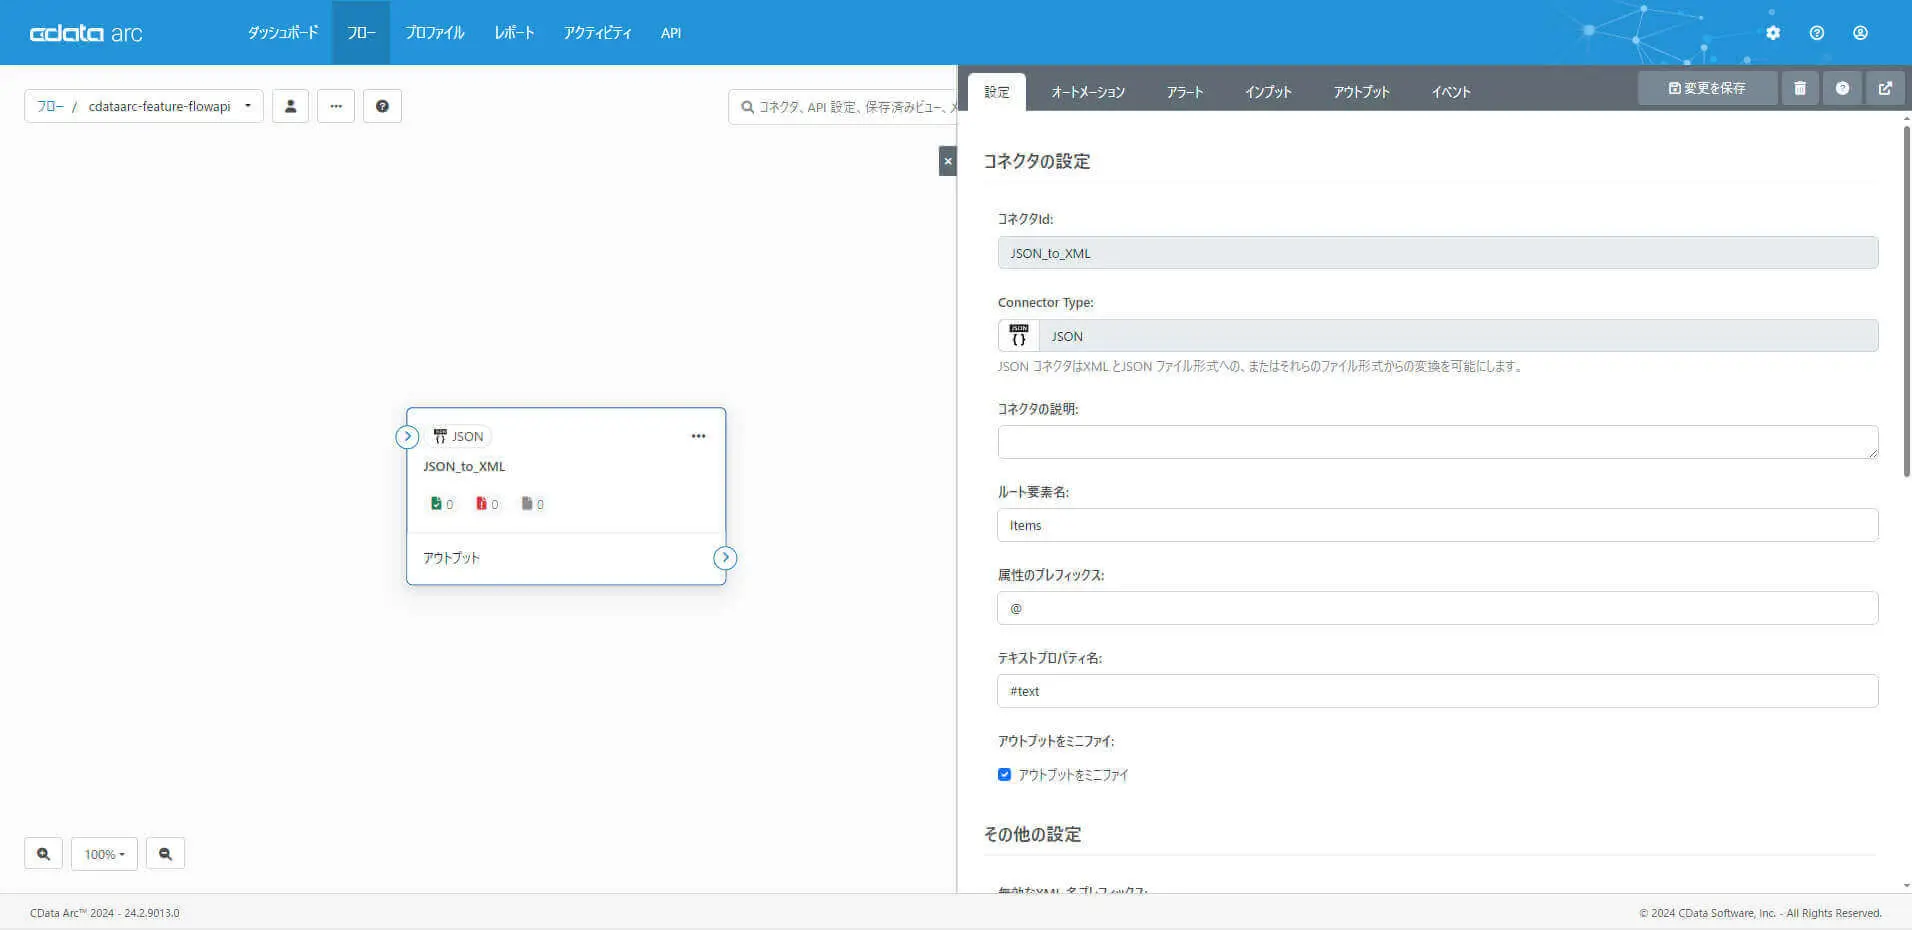Click the 変更を保存 button
1912x930 pixels.
click(1707, 88)
